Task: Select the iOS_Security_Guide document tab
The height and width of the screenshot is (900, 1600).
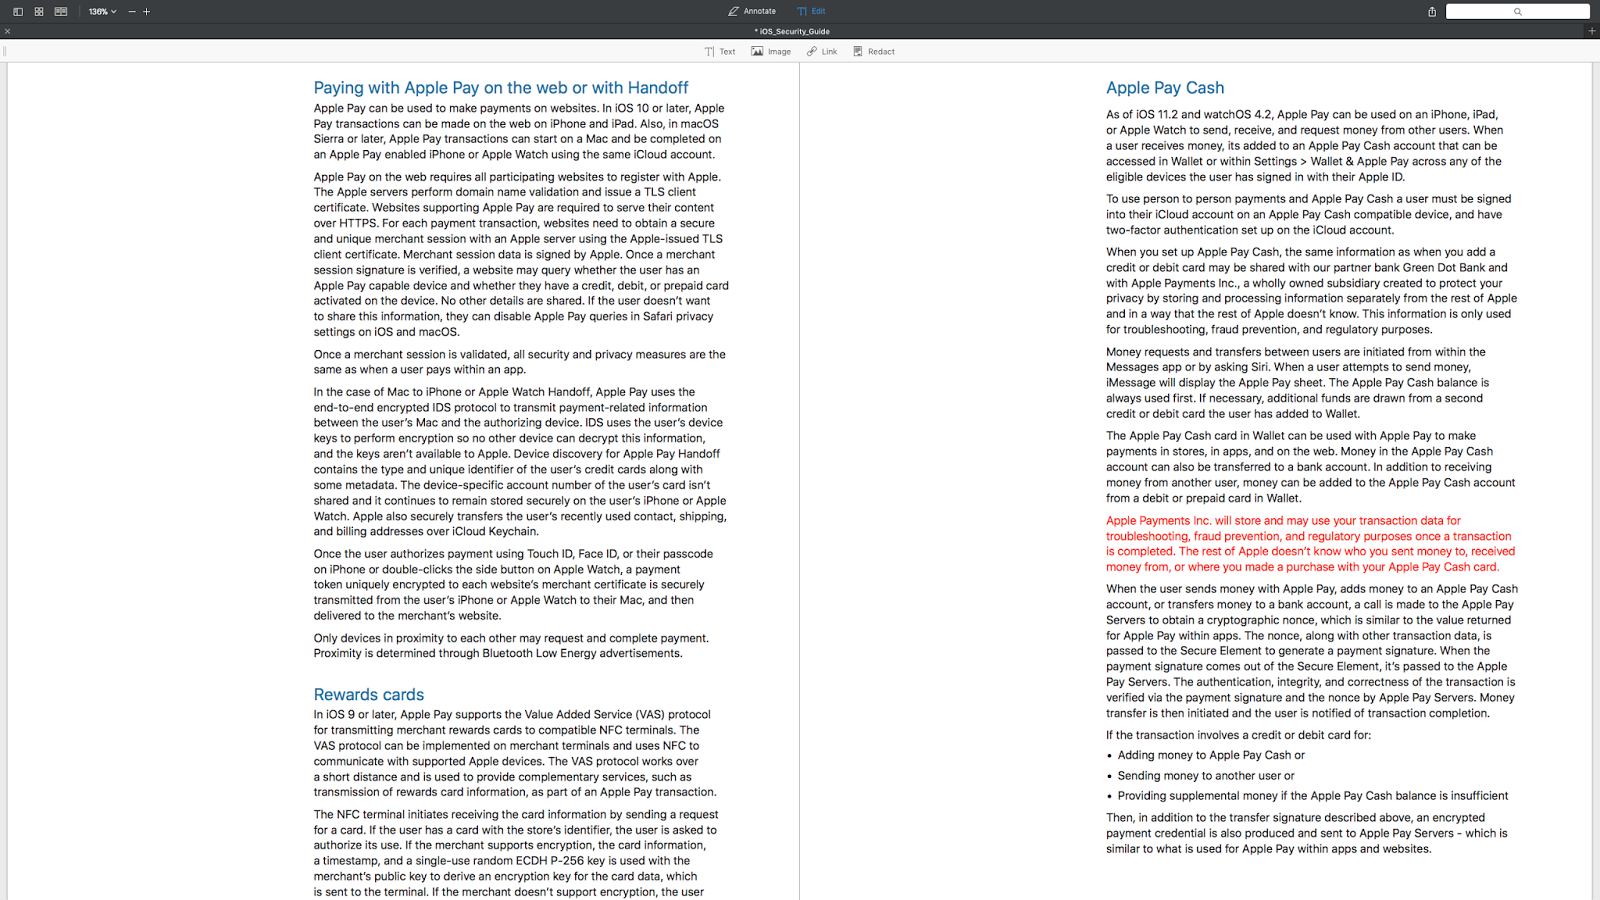Action: coord(792,31)
